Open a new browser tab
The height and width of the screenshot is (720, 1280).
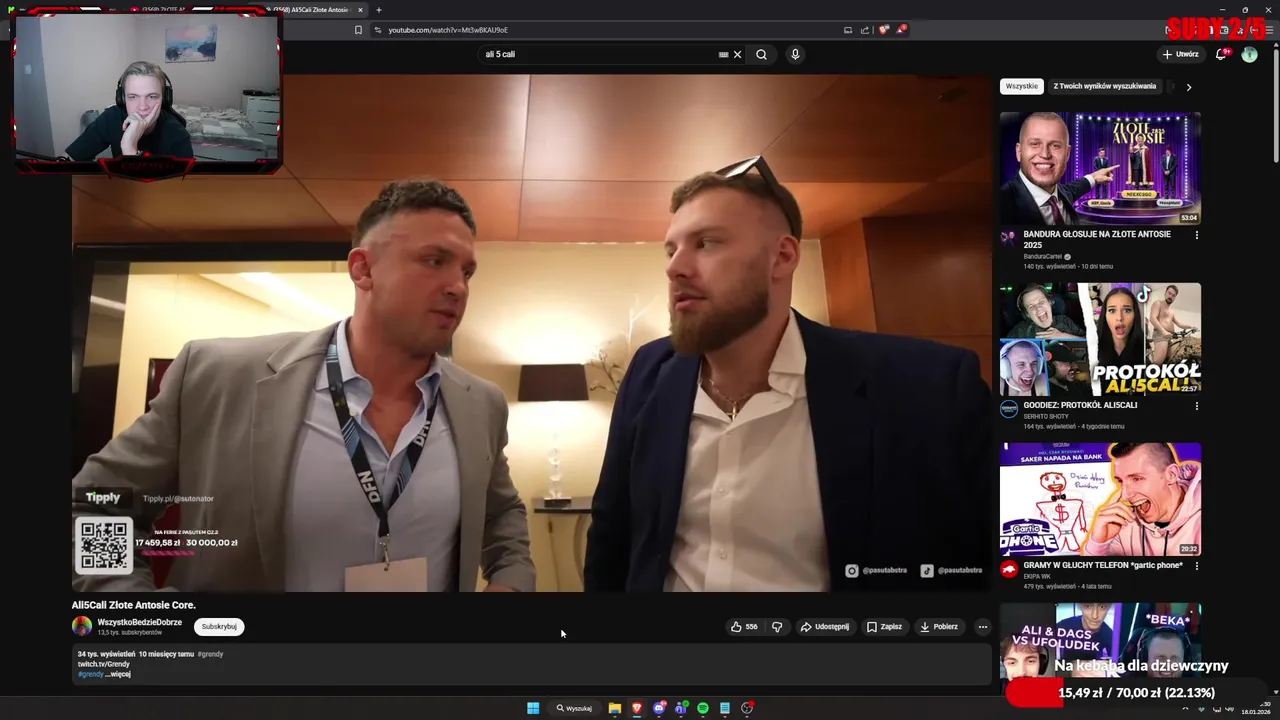pyautogui.click(x=378, y=10)
